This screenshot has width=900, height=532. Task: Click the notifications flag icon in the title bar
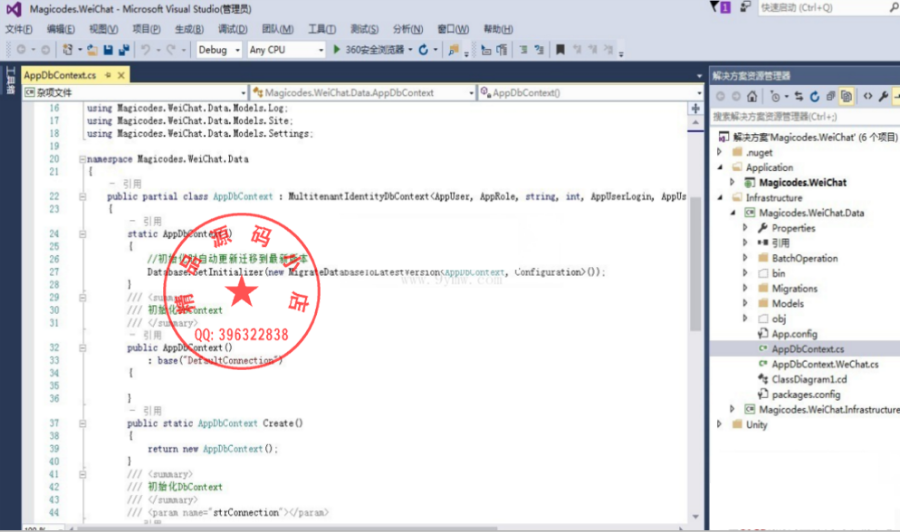click(x=720, y=7)
